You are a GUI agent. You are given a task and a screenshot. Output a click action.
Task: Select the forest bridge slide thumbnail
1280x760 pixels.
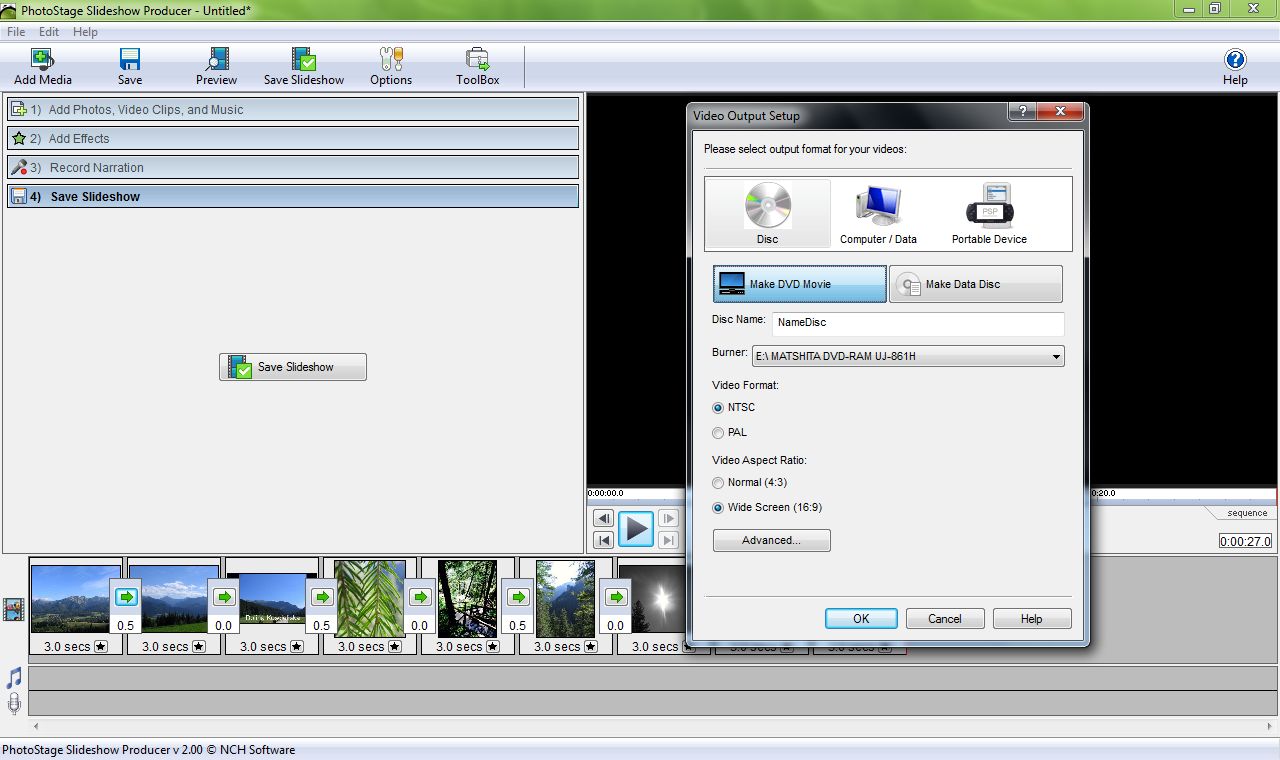[468, 598]
